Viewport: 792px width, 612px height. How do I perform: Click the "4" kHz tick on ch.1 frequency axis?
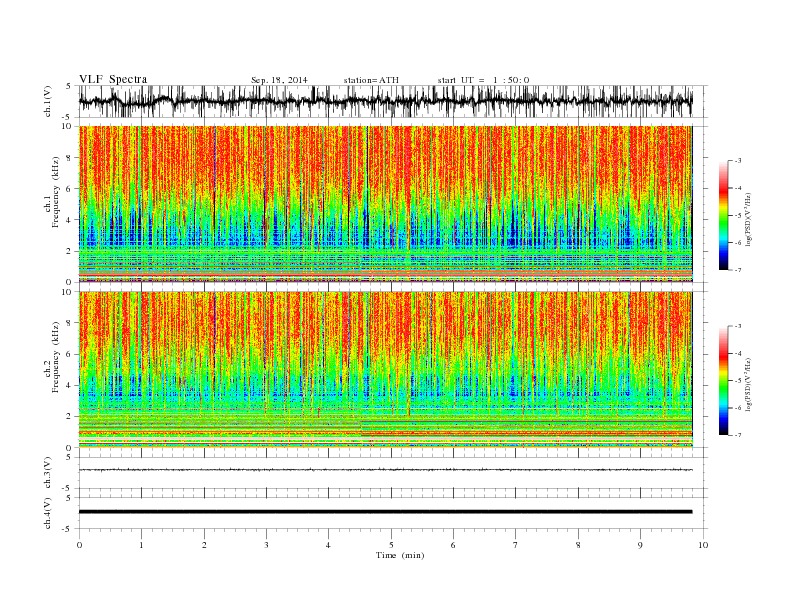(x=69, y=220)
